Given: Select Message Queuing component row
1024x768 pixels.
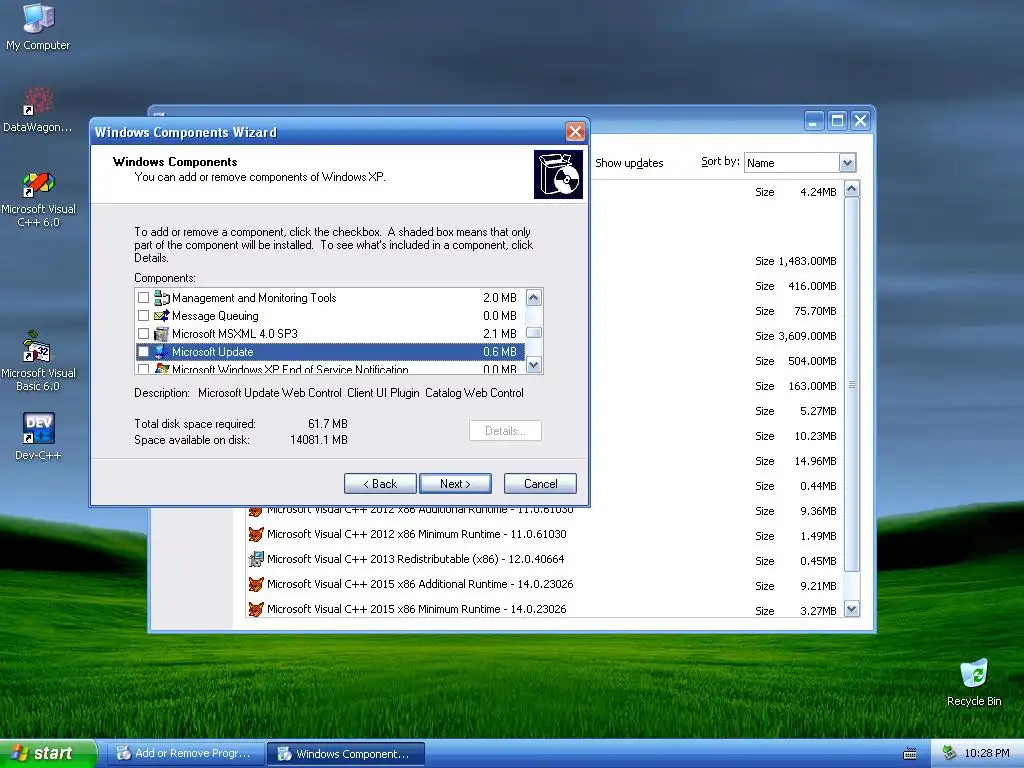Looking at the screenshot, I should 330,316.
